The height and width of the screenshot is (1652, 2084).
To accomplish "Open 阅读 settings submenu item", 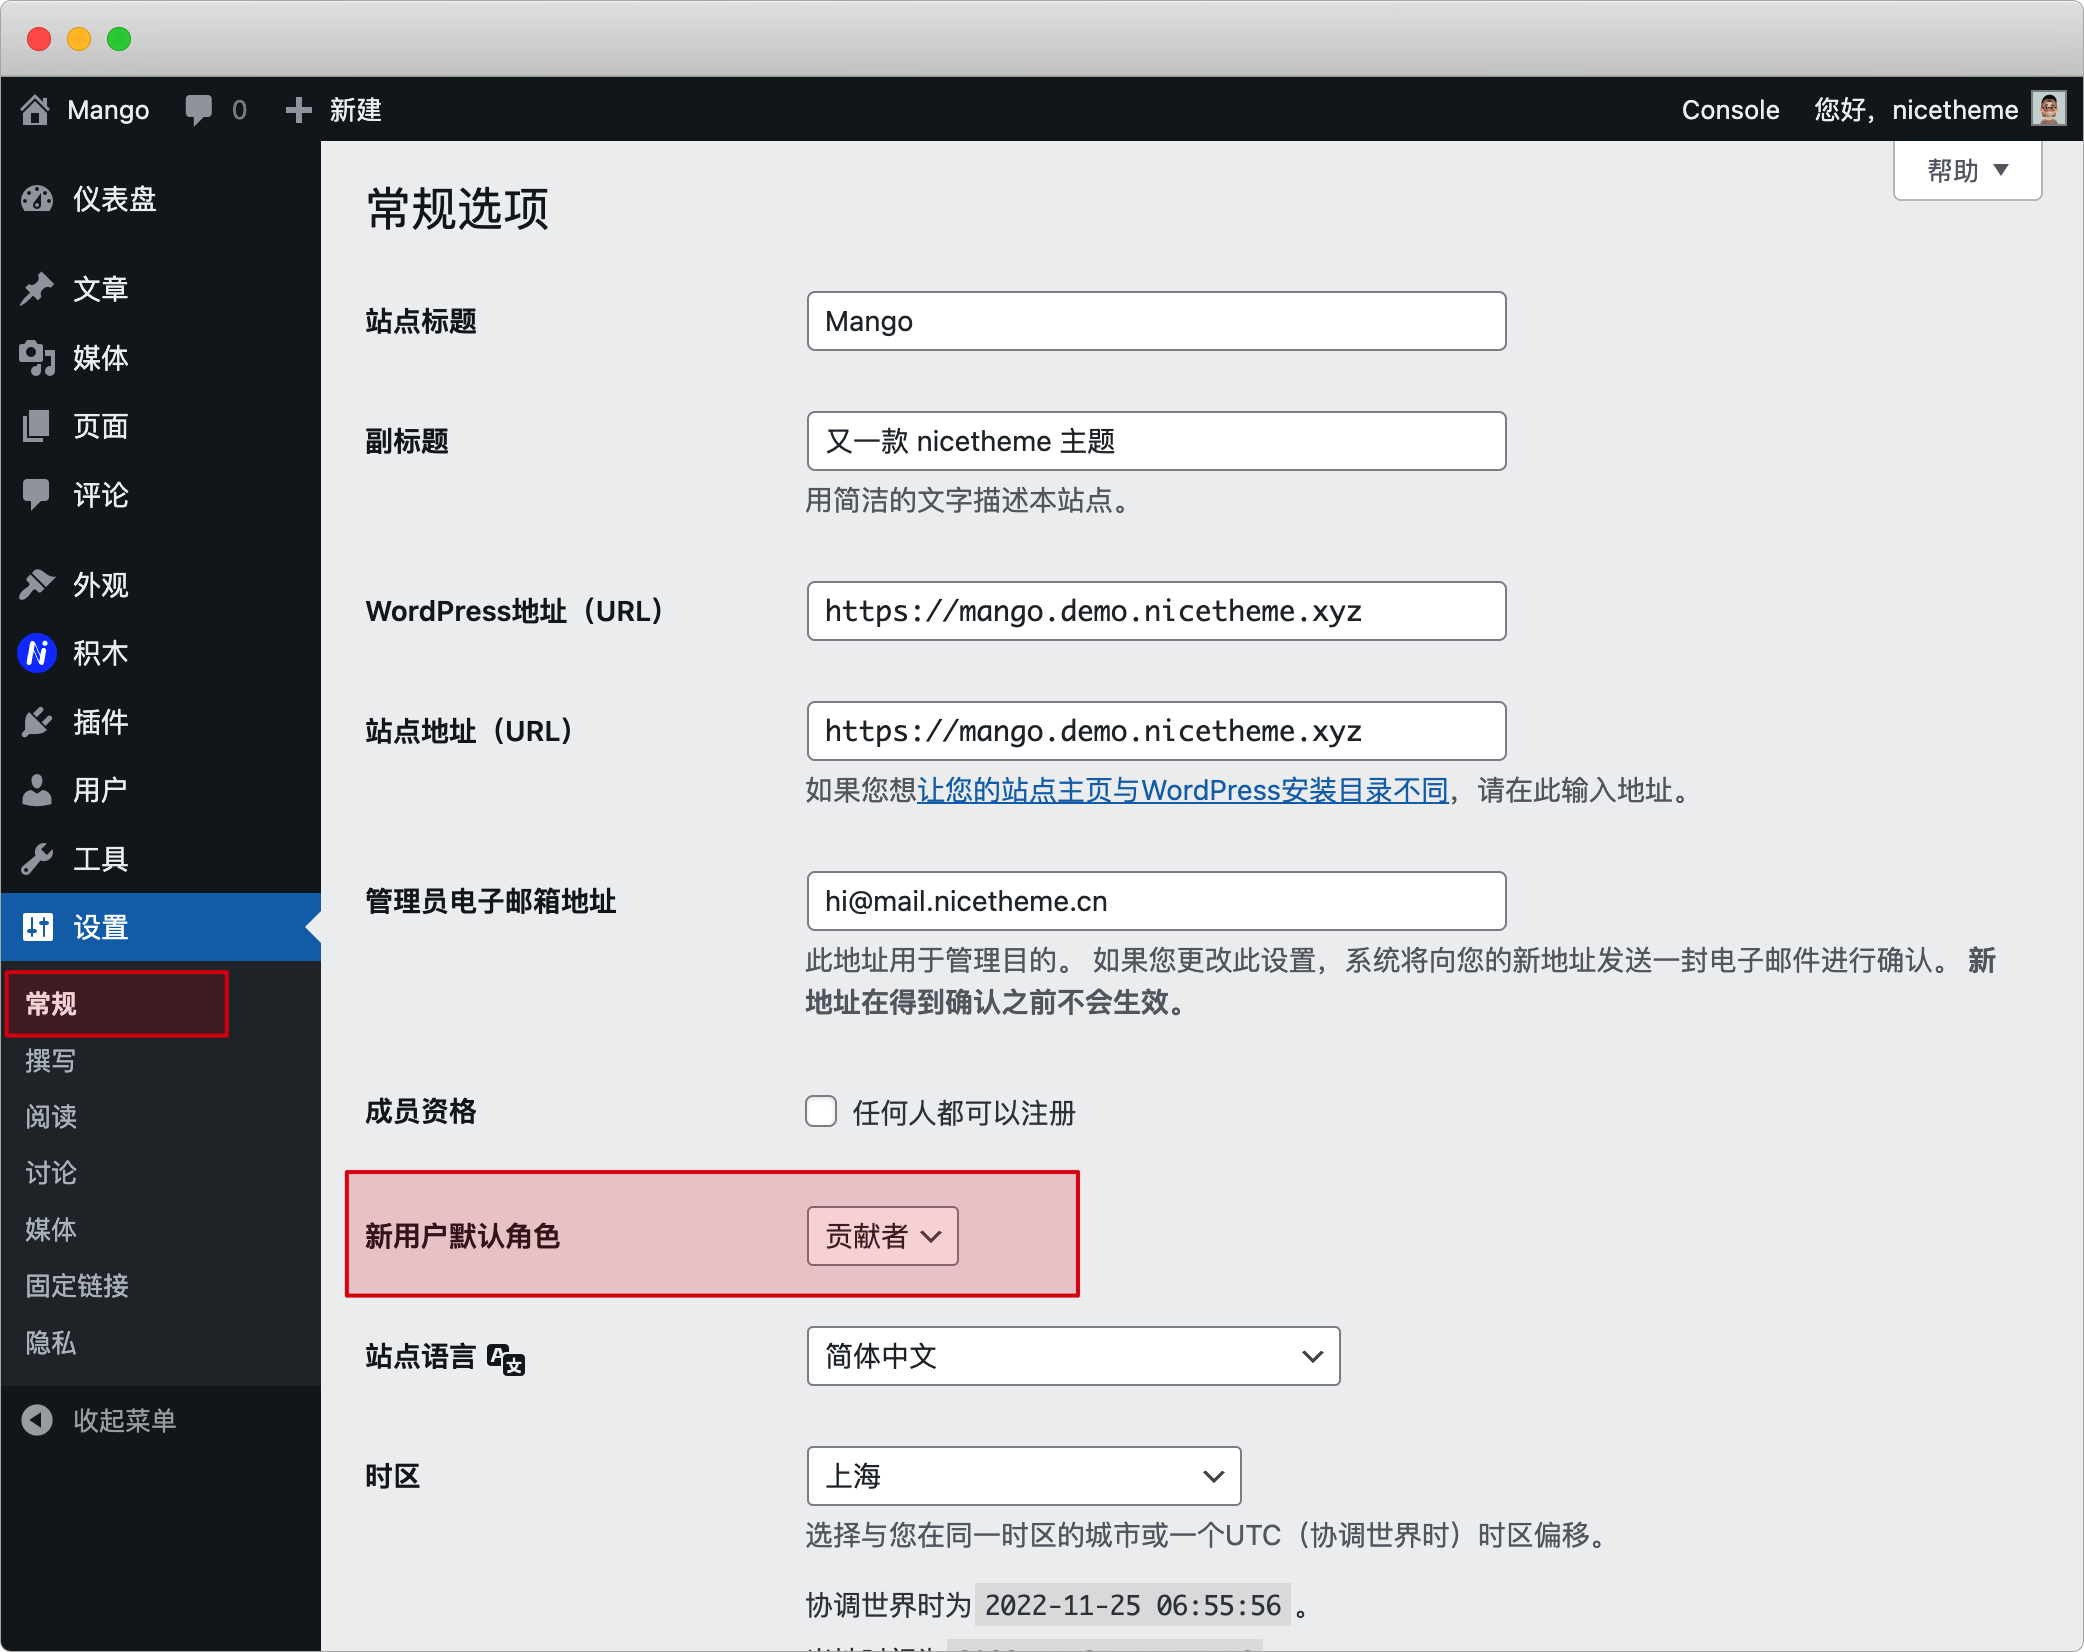I will click(x=50, y=1116).
